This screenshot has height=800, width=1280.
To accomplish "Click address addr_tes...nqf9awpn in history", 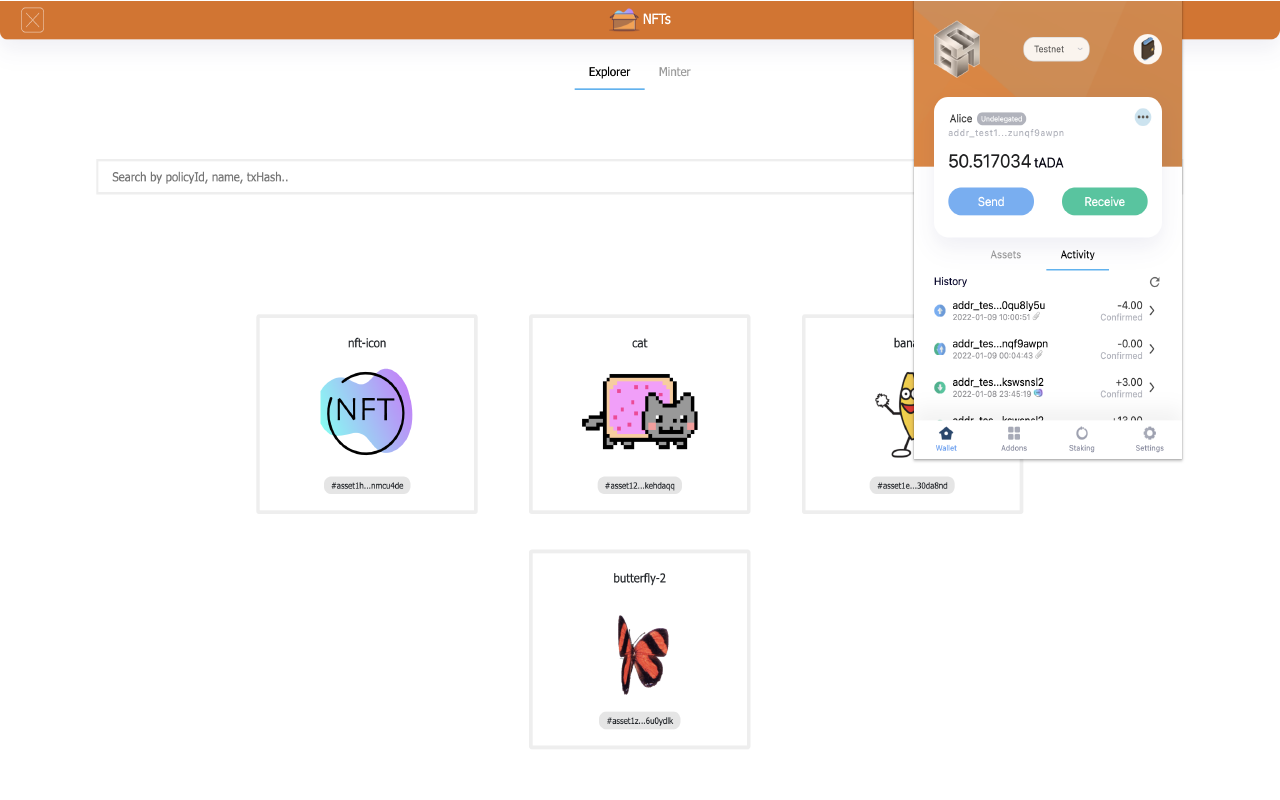I will (x=1000, y=343).
